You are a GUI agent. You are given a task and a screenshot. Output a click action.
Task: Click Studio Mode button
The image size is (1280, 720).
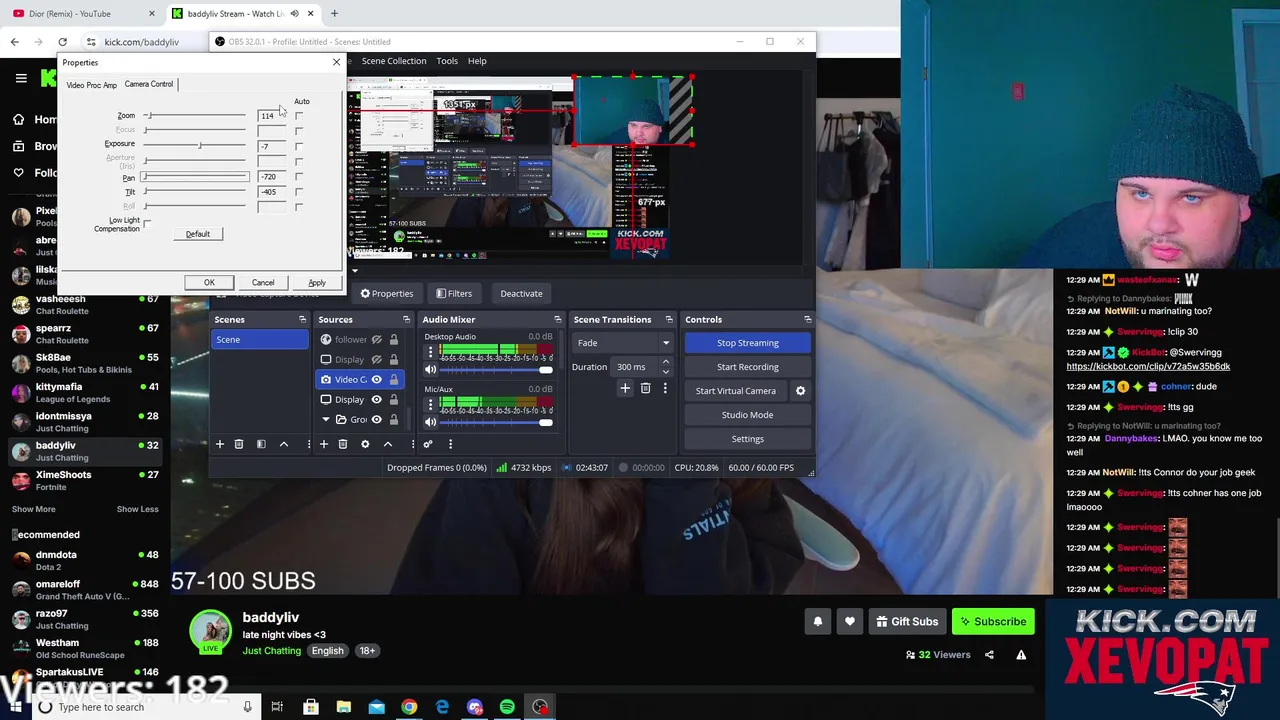click(747, 415)
